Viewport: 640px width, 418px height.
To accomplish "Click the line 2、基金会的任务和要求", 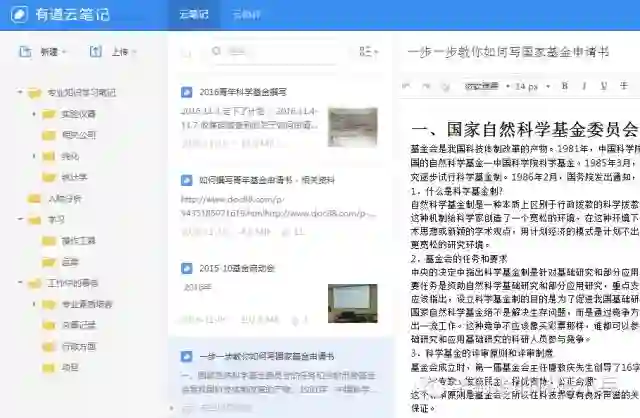I will 459,258.
